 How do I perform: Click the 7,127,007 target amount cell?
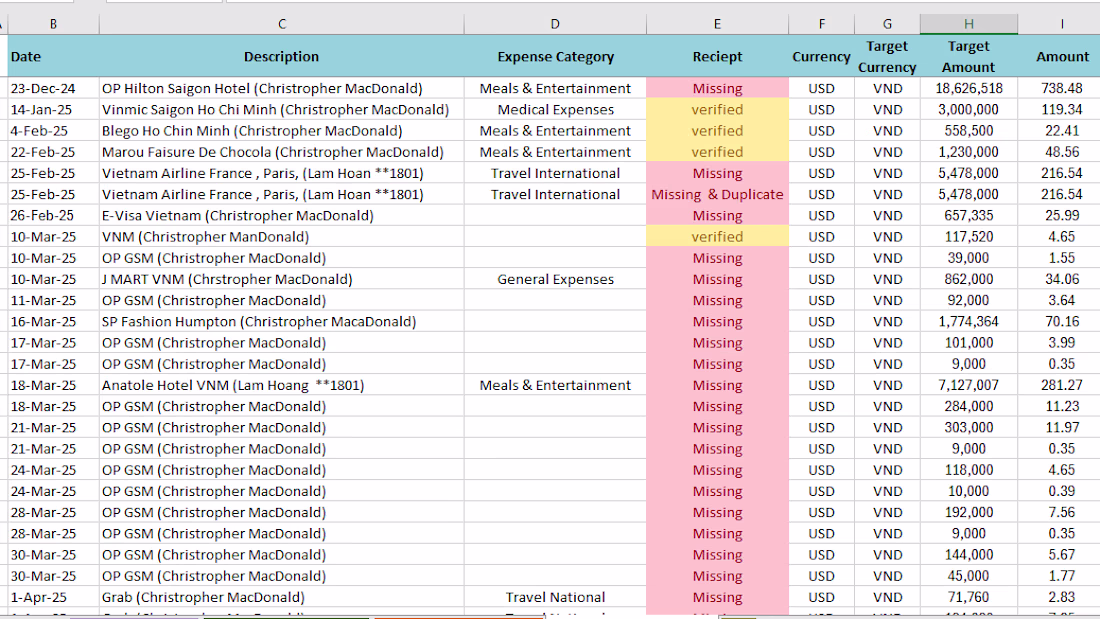[969, 385]
